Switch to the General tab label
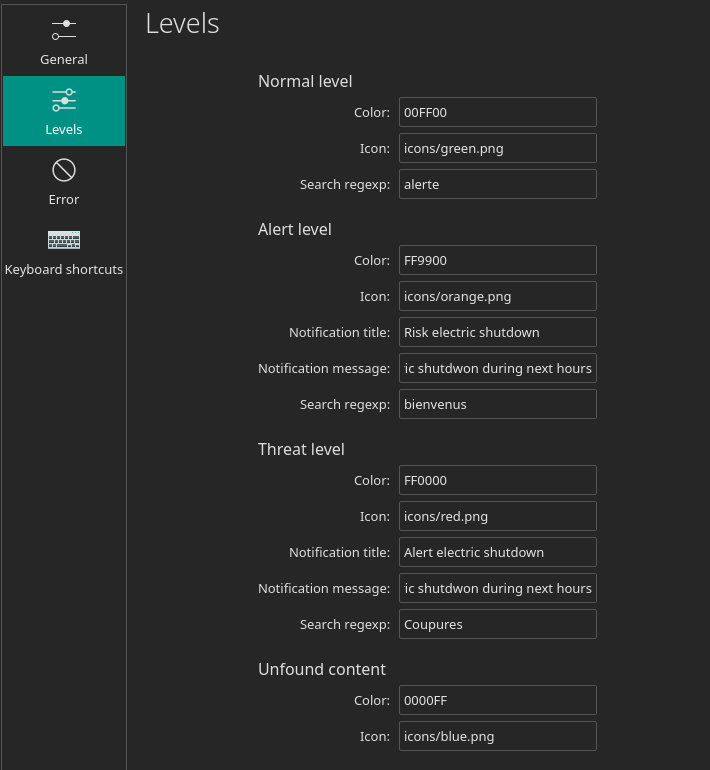The width and height of the screenshot is (710, 770). click(x=64, y=59)
